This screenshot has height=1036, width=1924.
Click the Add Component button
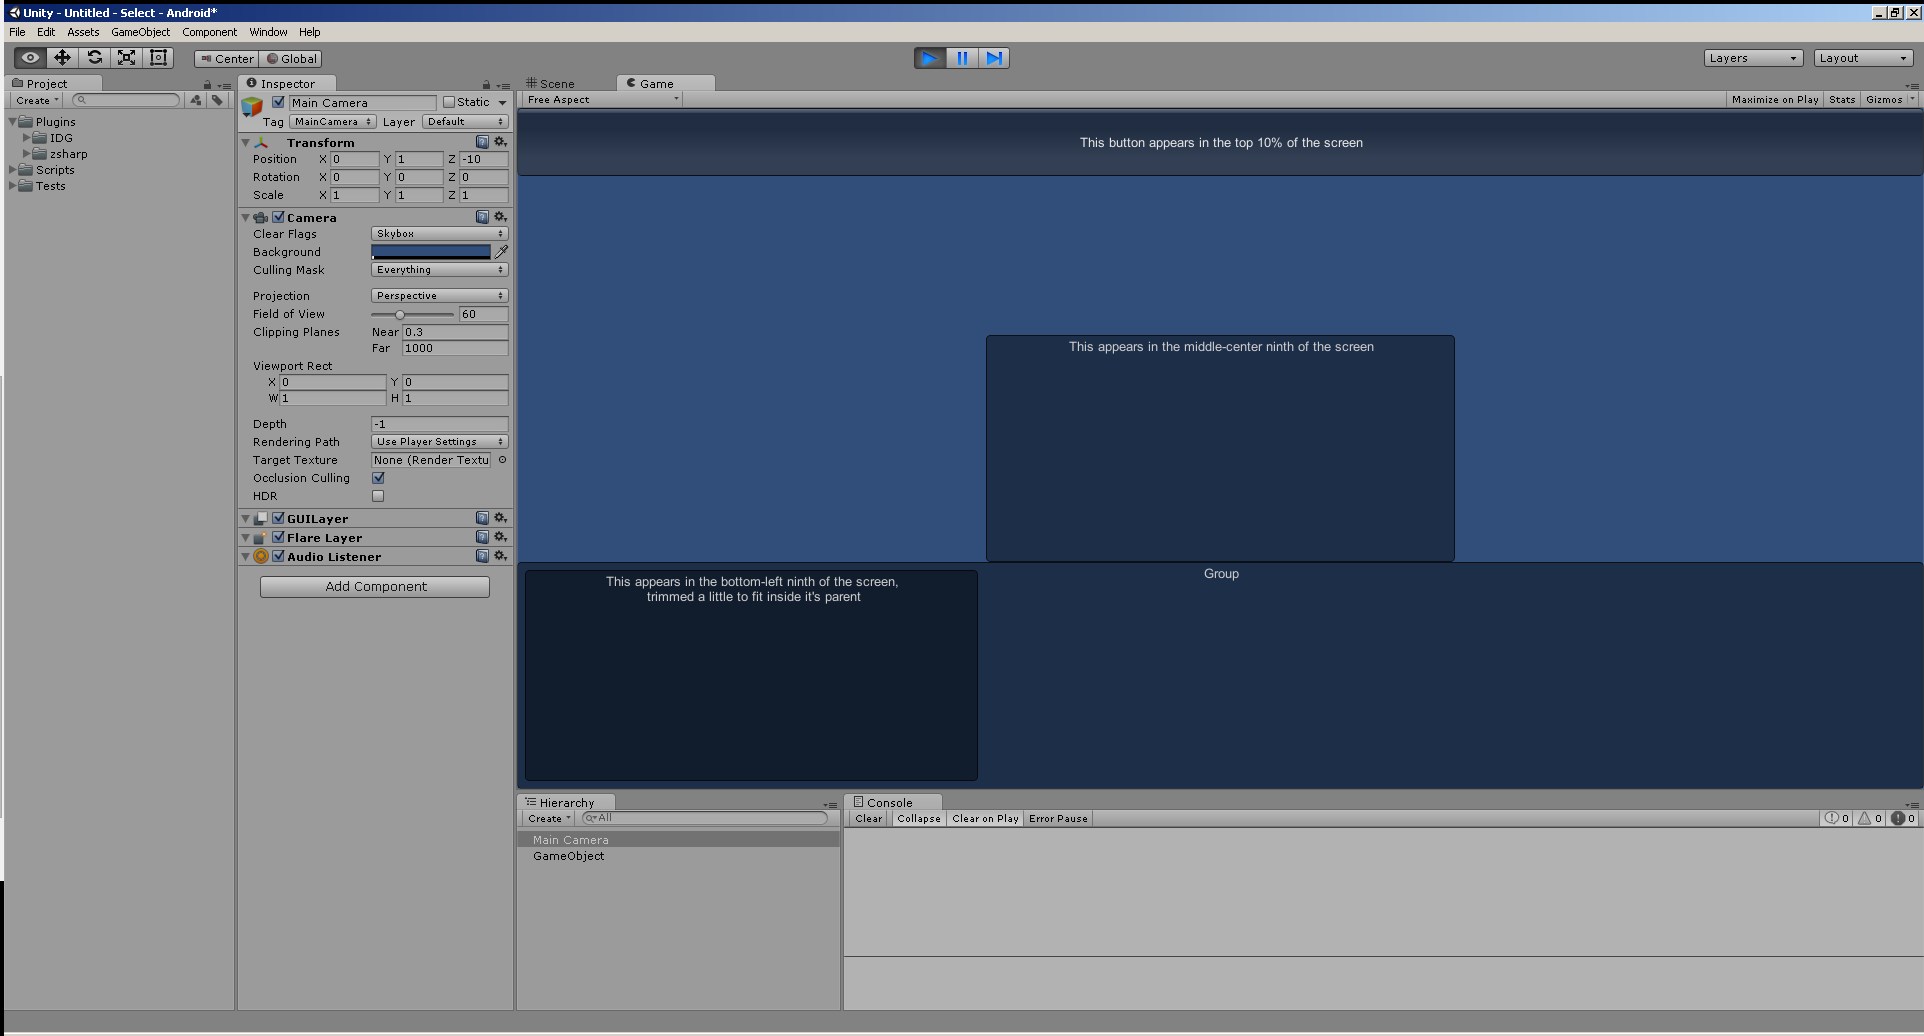(374, 586)
